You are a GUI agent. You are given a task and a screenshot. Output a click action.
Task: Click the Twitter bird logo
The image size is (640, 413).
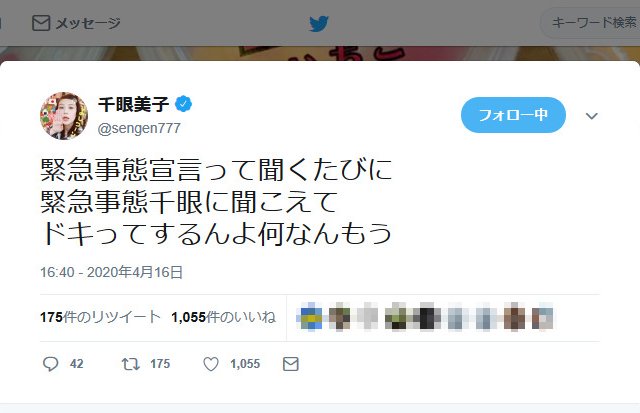(319, 24)
